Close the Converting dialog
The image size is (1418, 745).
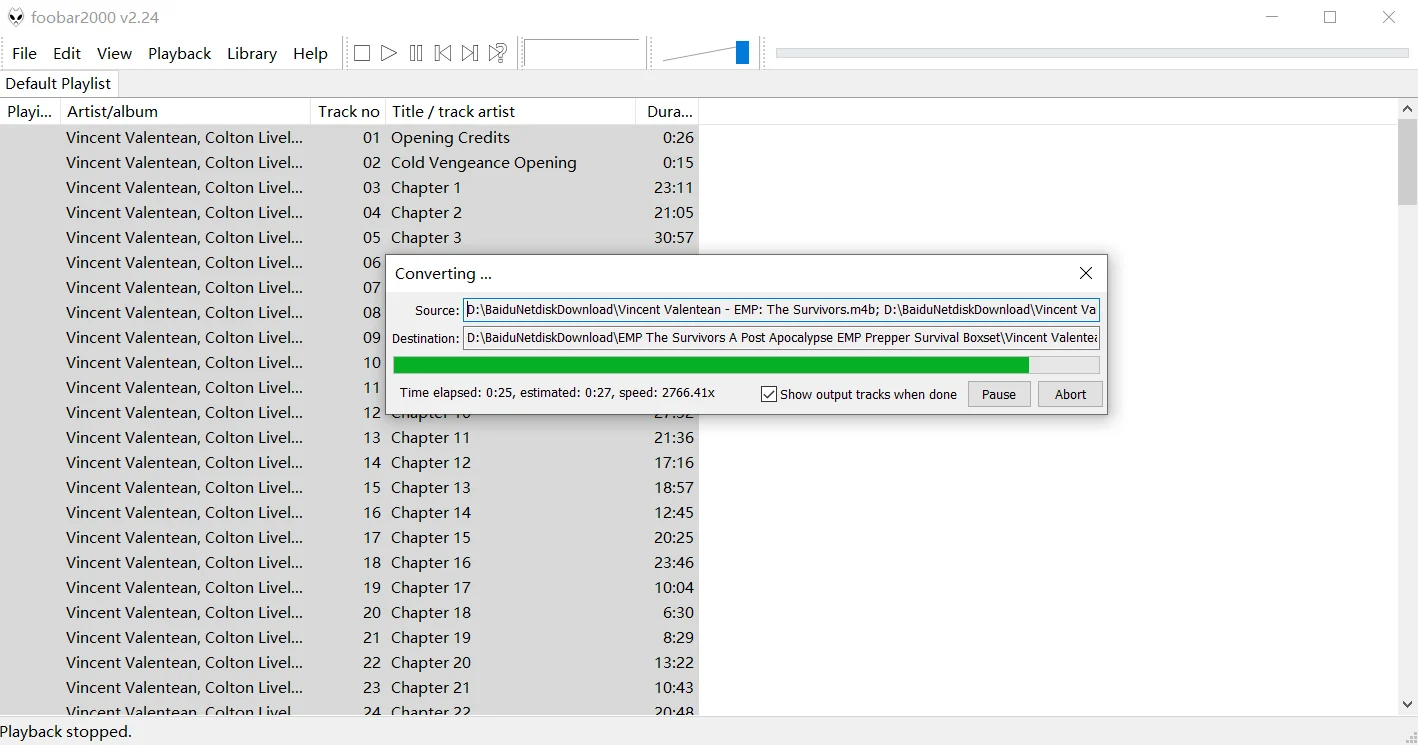1086,273
